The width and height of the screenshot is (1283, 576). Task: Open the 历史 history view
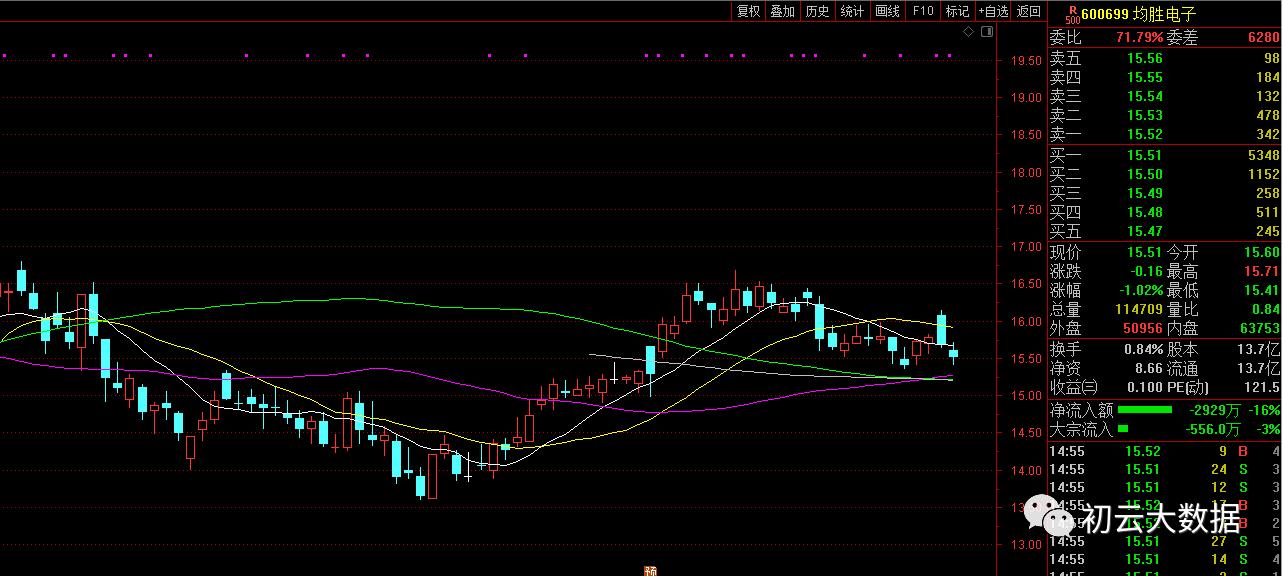click(817, 11)
